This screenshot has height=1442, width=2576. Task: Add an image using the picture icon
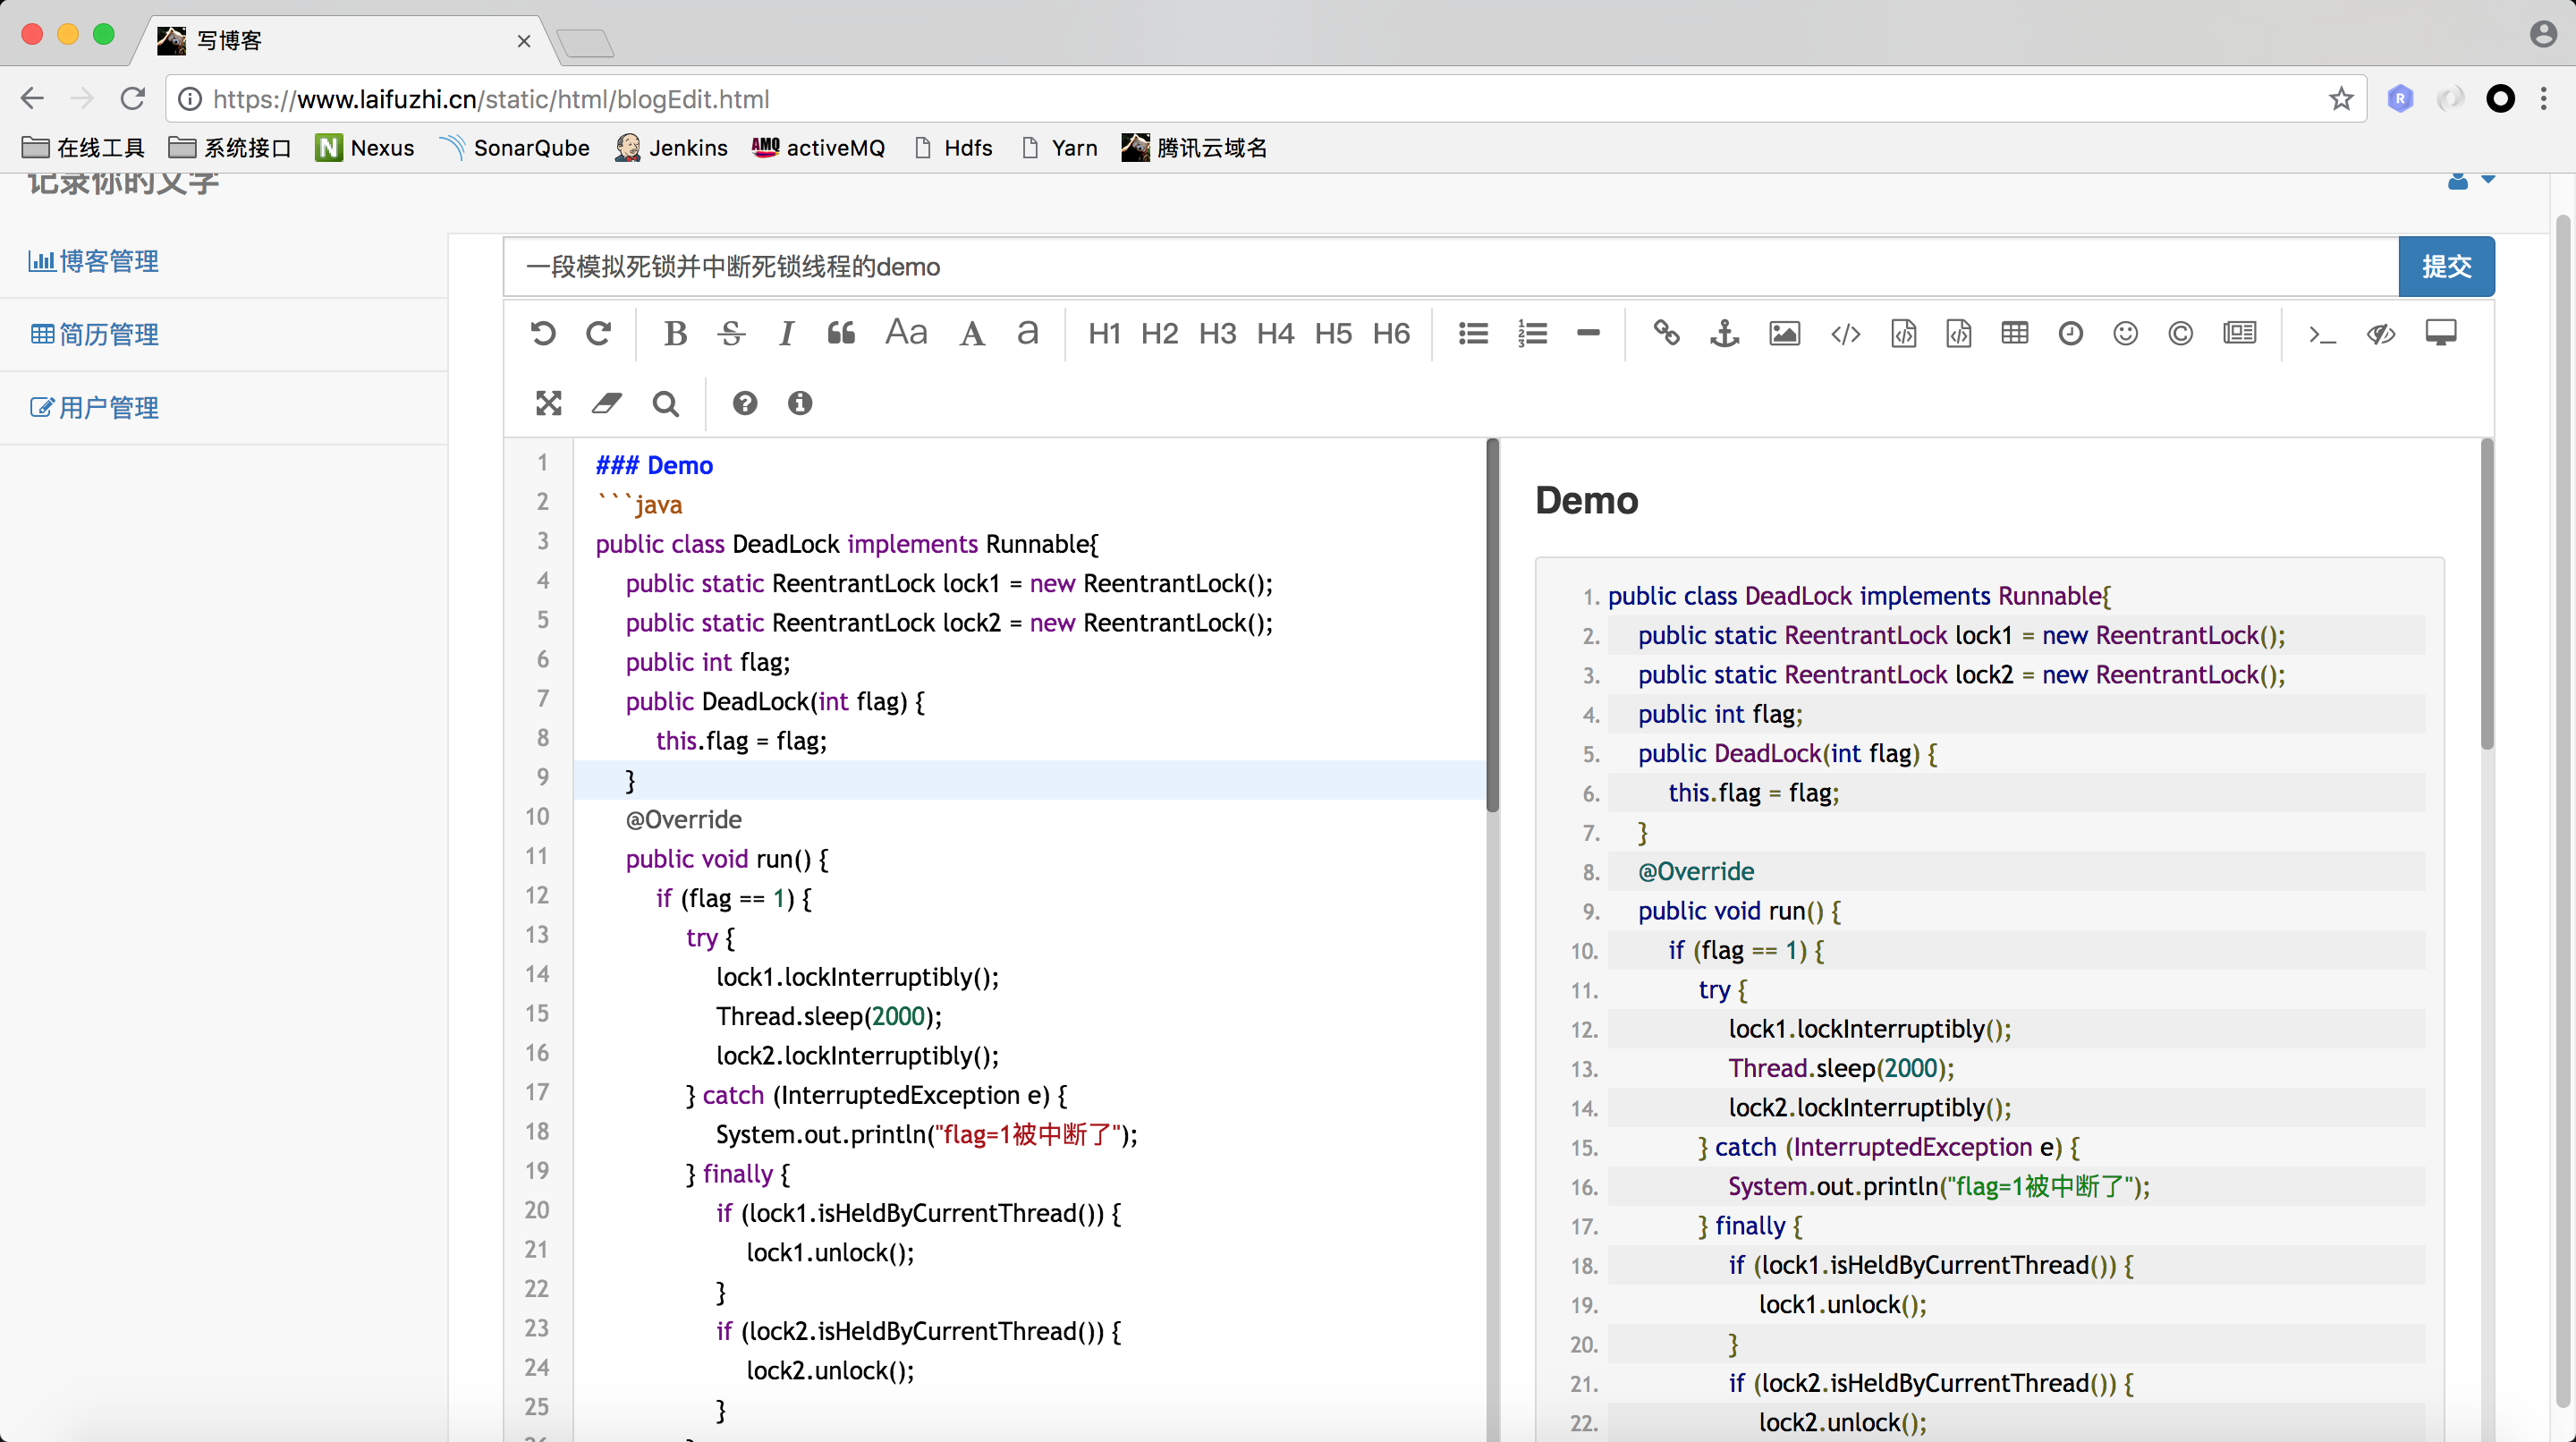(1784, 333)
